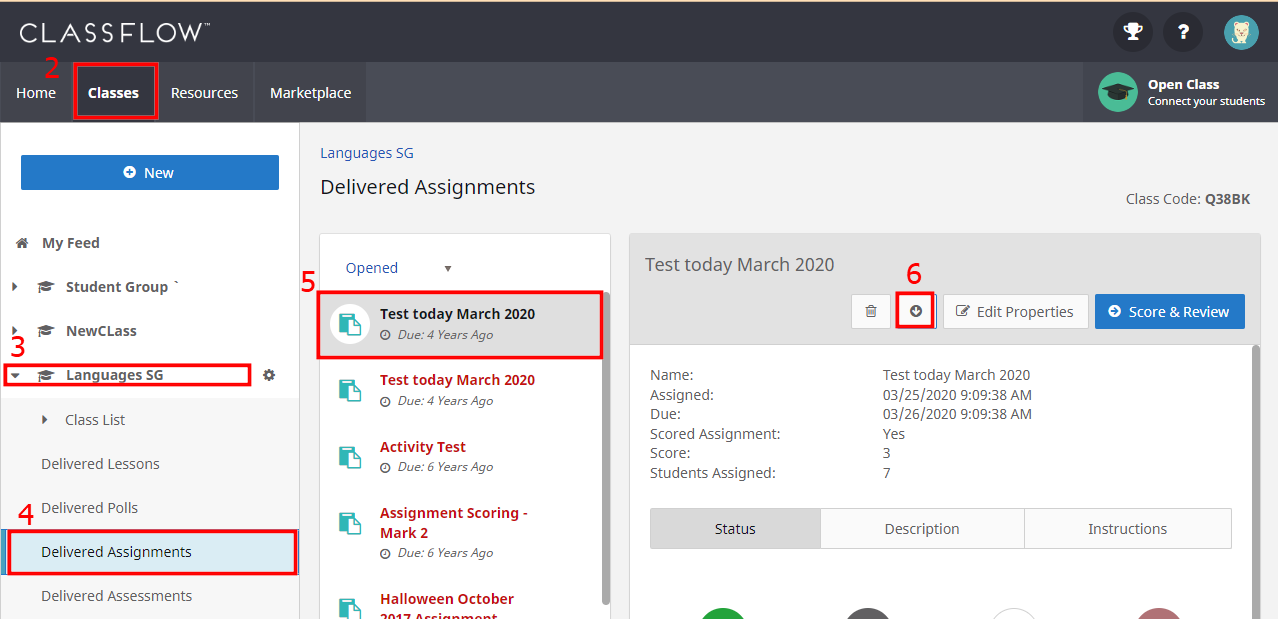
Task: Expand the Class List item
Action: pos(44,419)
